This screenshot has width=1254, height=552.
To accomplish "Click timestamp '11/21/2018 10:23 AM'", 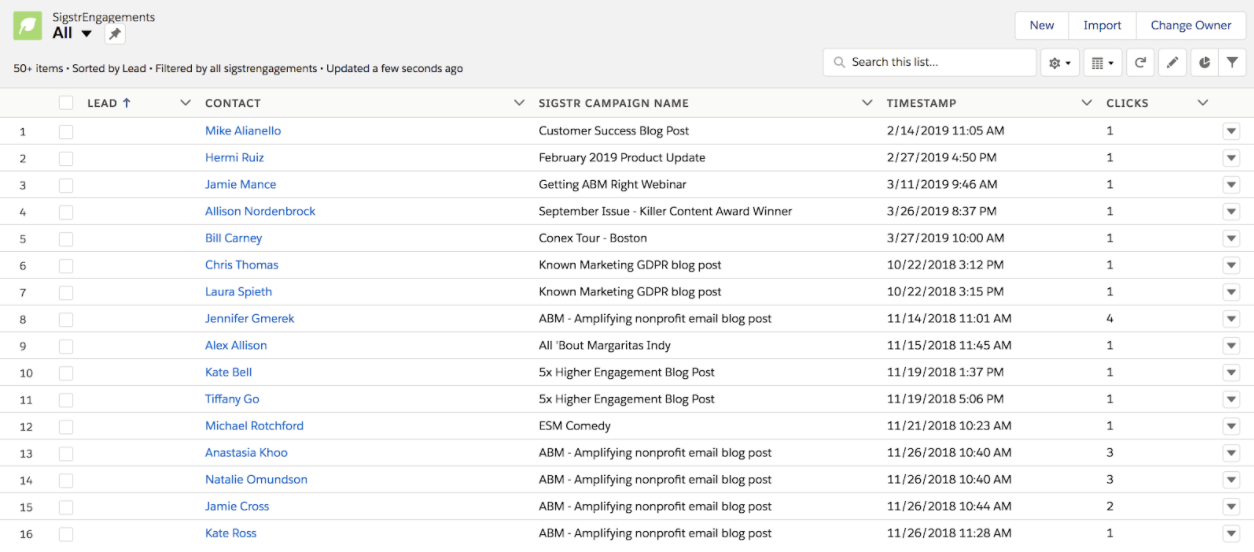I will click(x=949, y=426).
